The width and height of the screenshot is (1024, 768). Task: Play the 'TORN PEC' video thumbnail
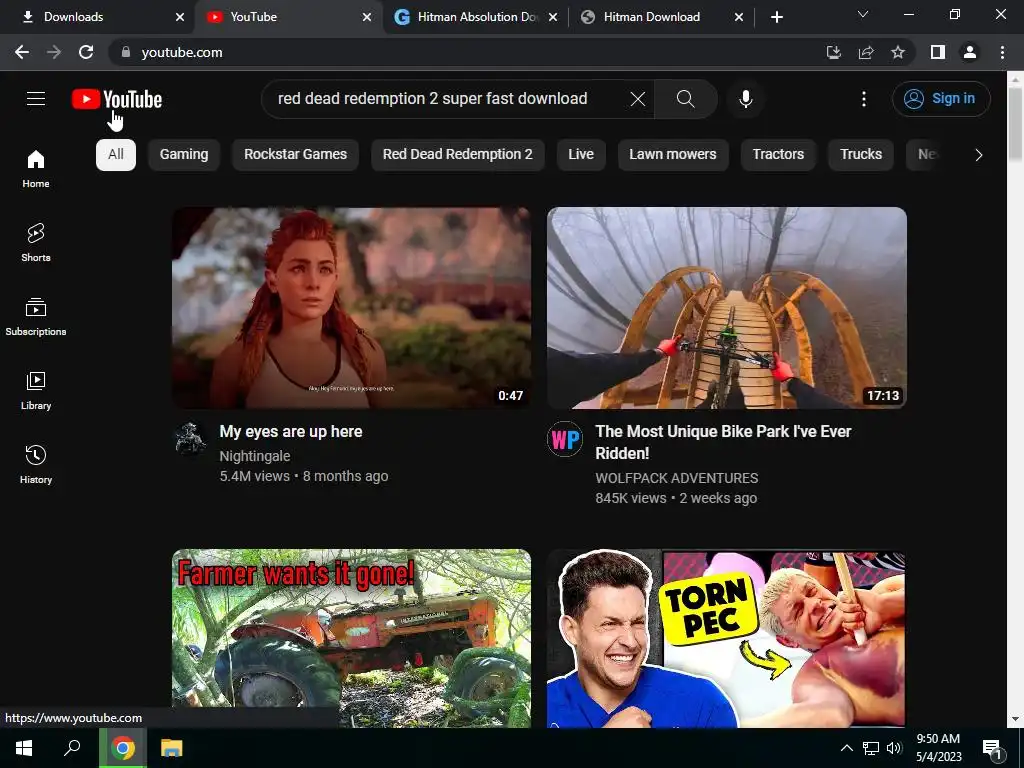point(726,638)
